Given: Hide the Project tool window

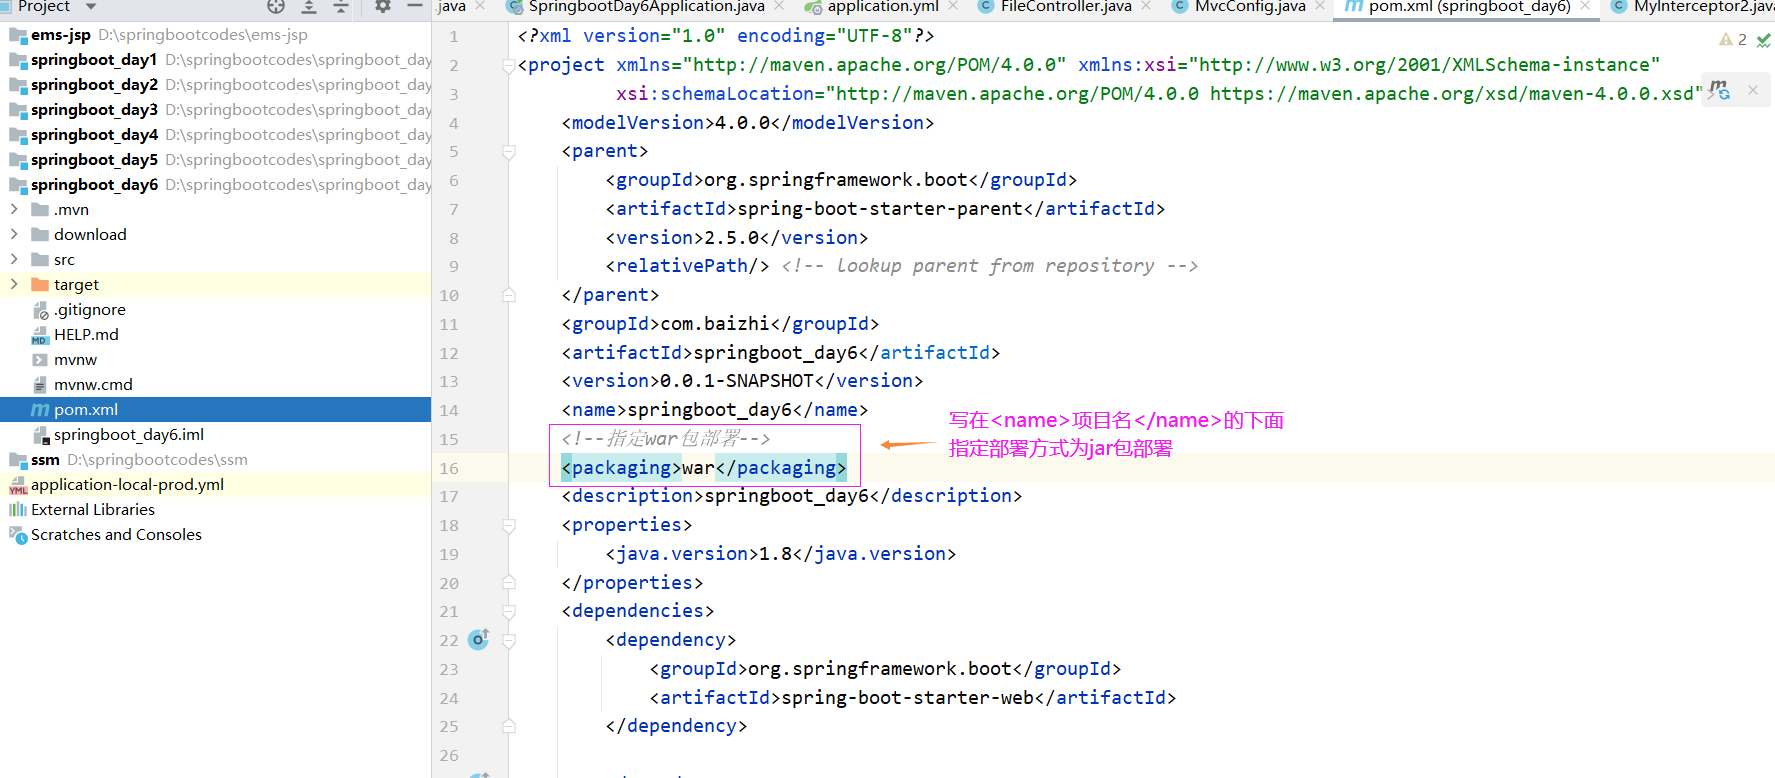Looking at the screenshot, I should [415, 6].
